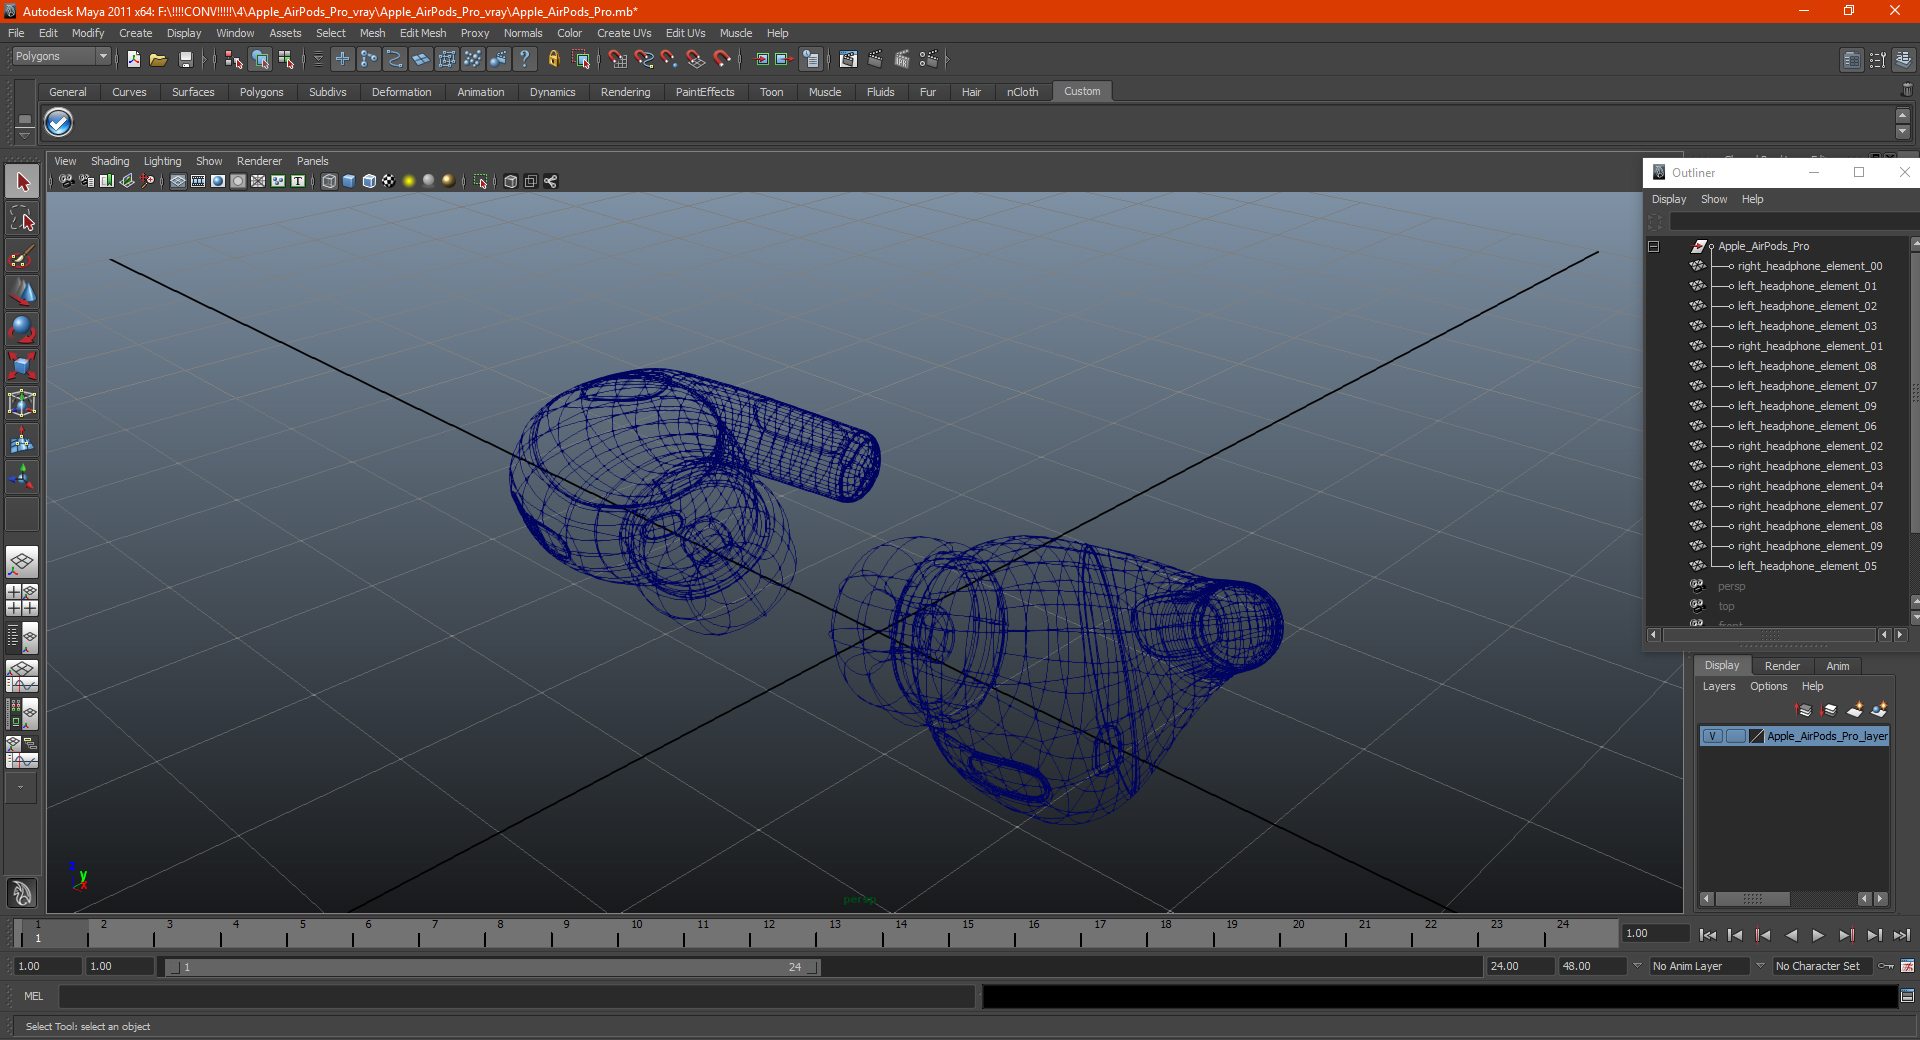Collapse Apple_AirPods_Pro group in Outliner
1920x1040 pixels.
coord(1654,246)
